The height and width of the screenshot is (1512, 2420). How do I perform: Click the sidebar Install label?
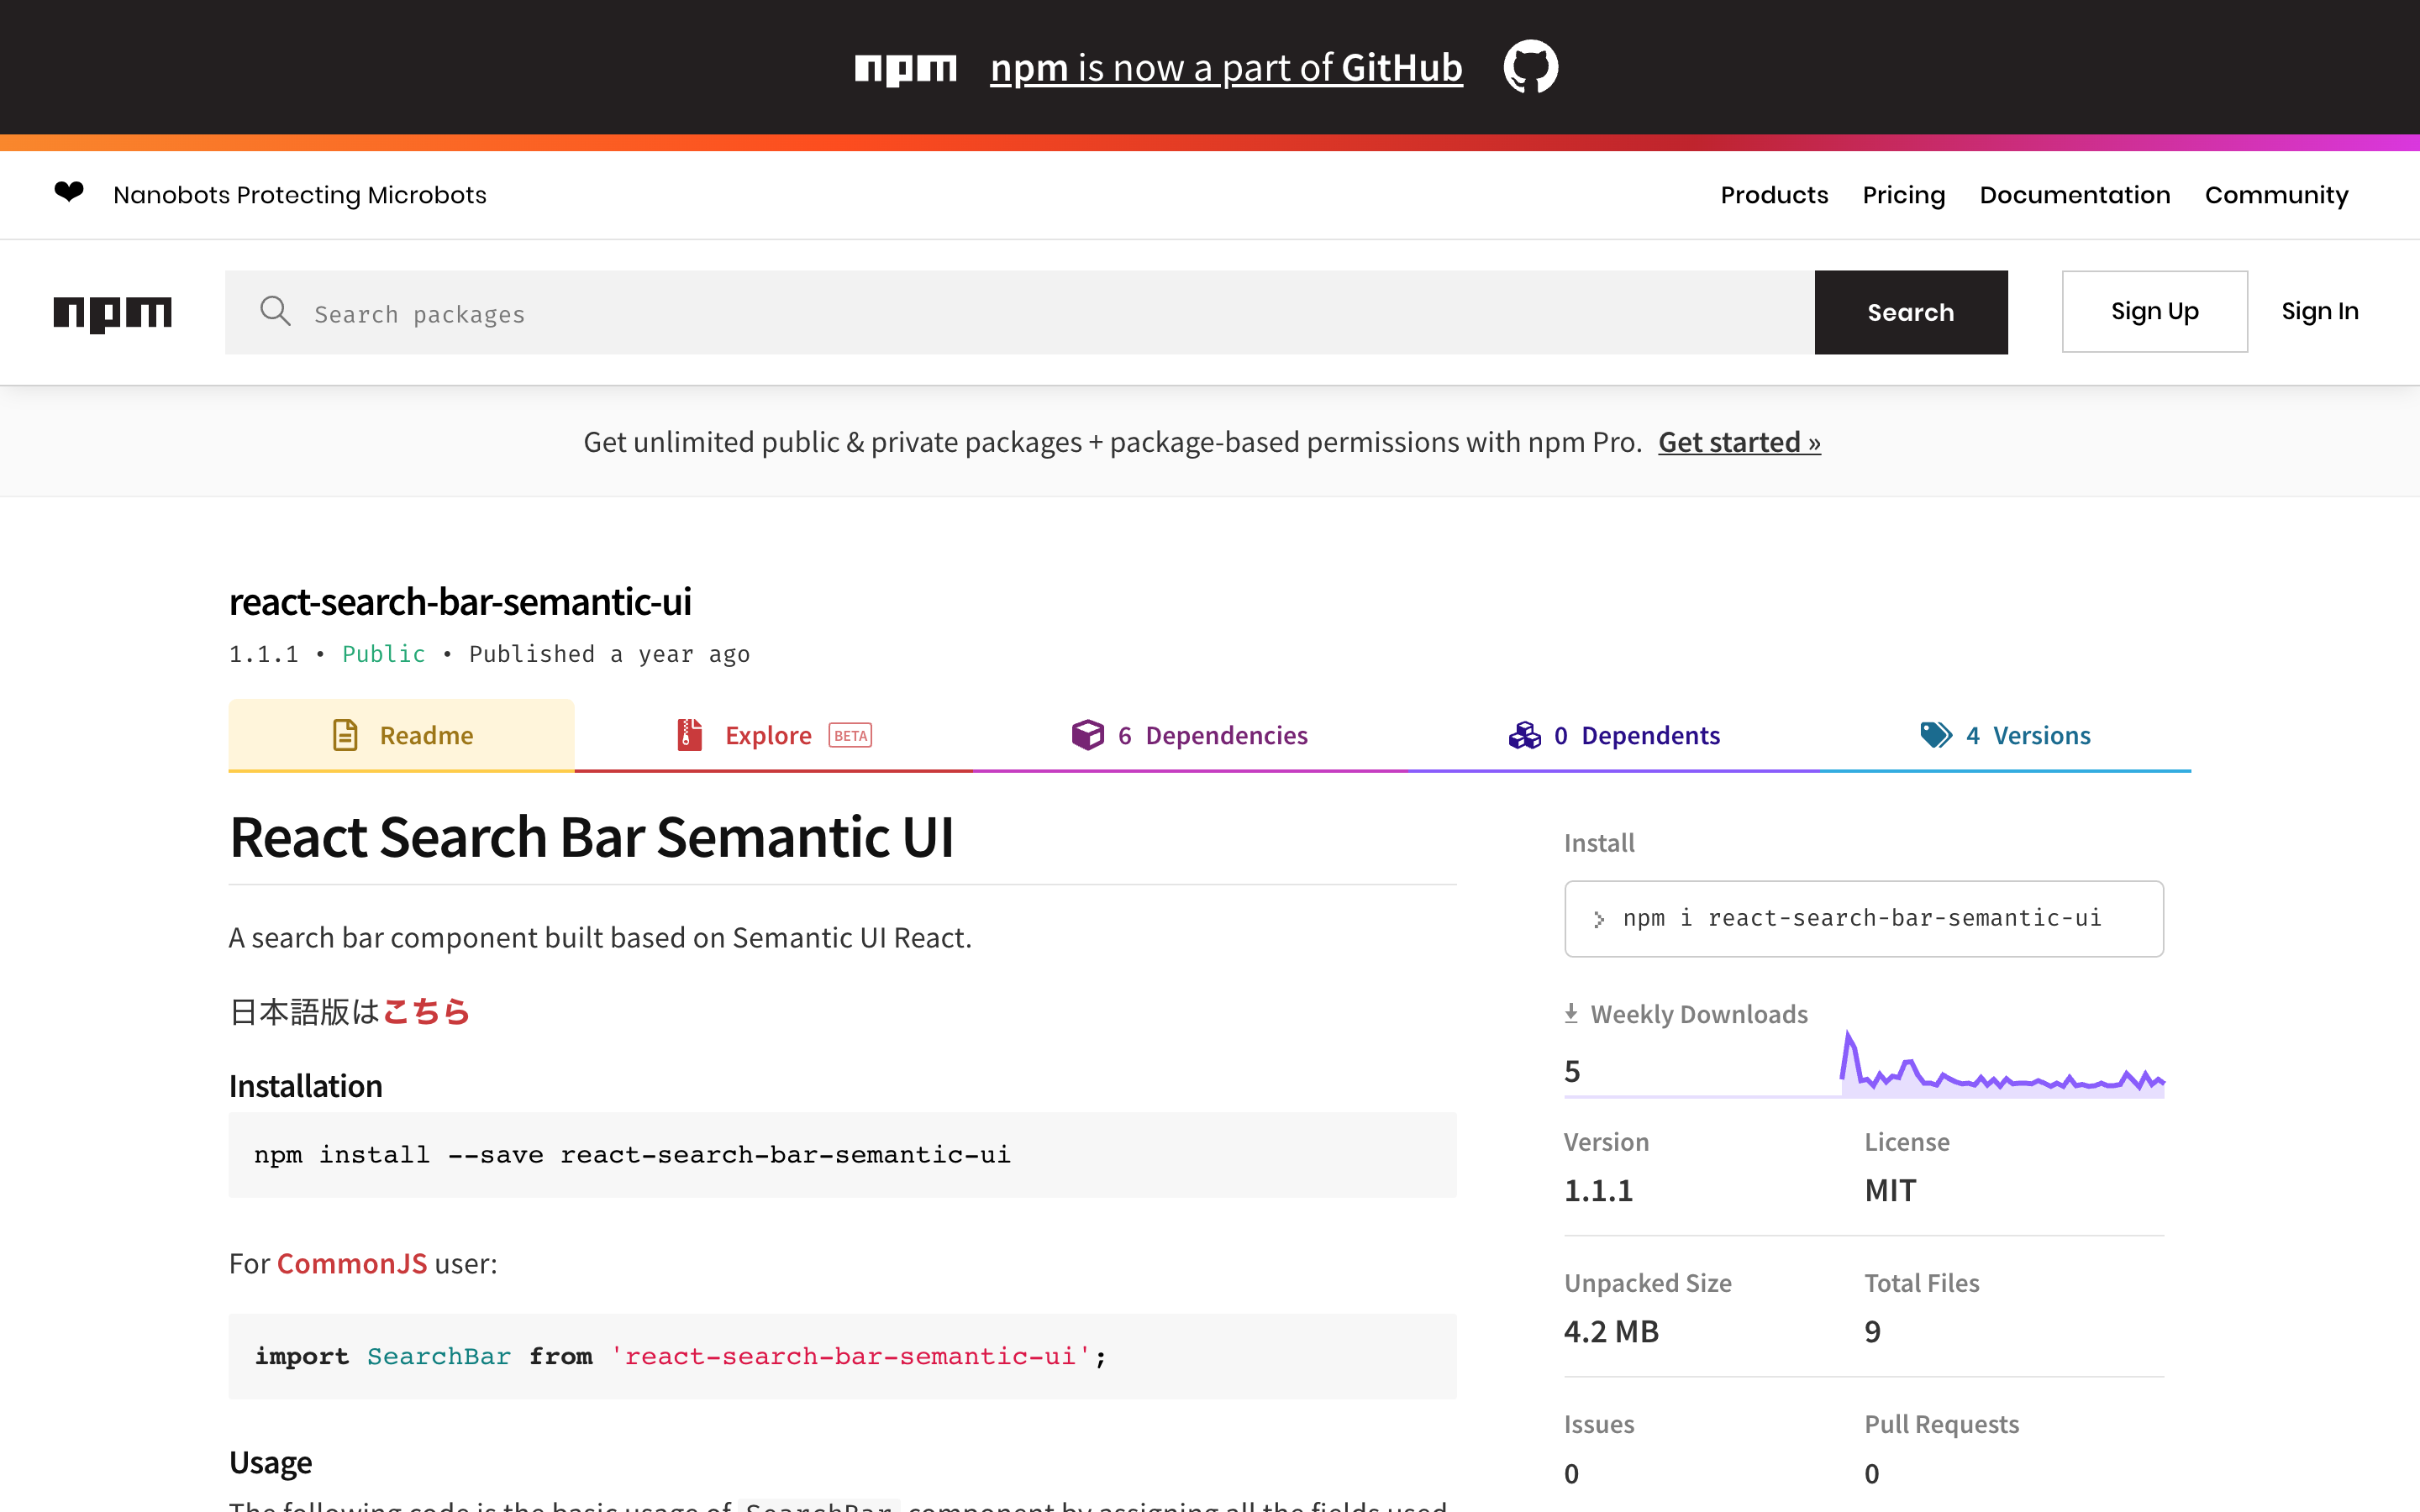1598,842
